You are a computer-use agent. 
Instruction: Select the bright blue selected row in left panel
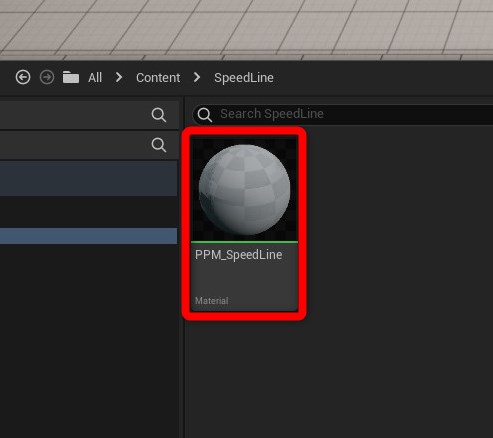(x=88, y=236)
